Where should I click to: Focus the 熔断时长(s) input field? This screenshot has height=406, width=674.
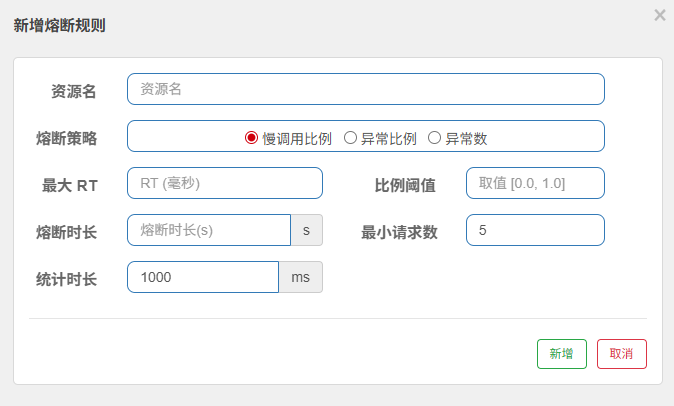(209, 230)
